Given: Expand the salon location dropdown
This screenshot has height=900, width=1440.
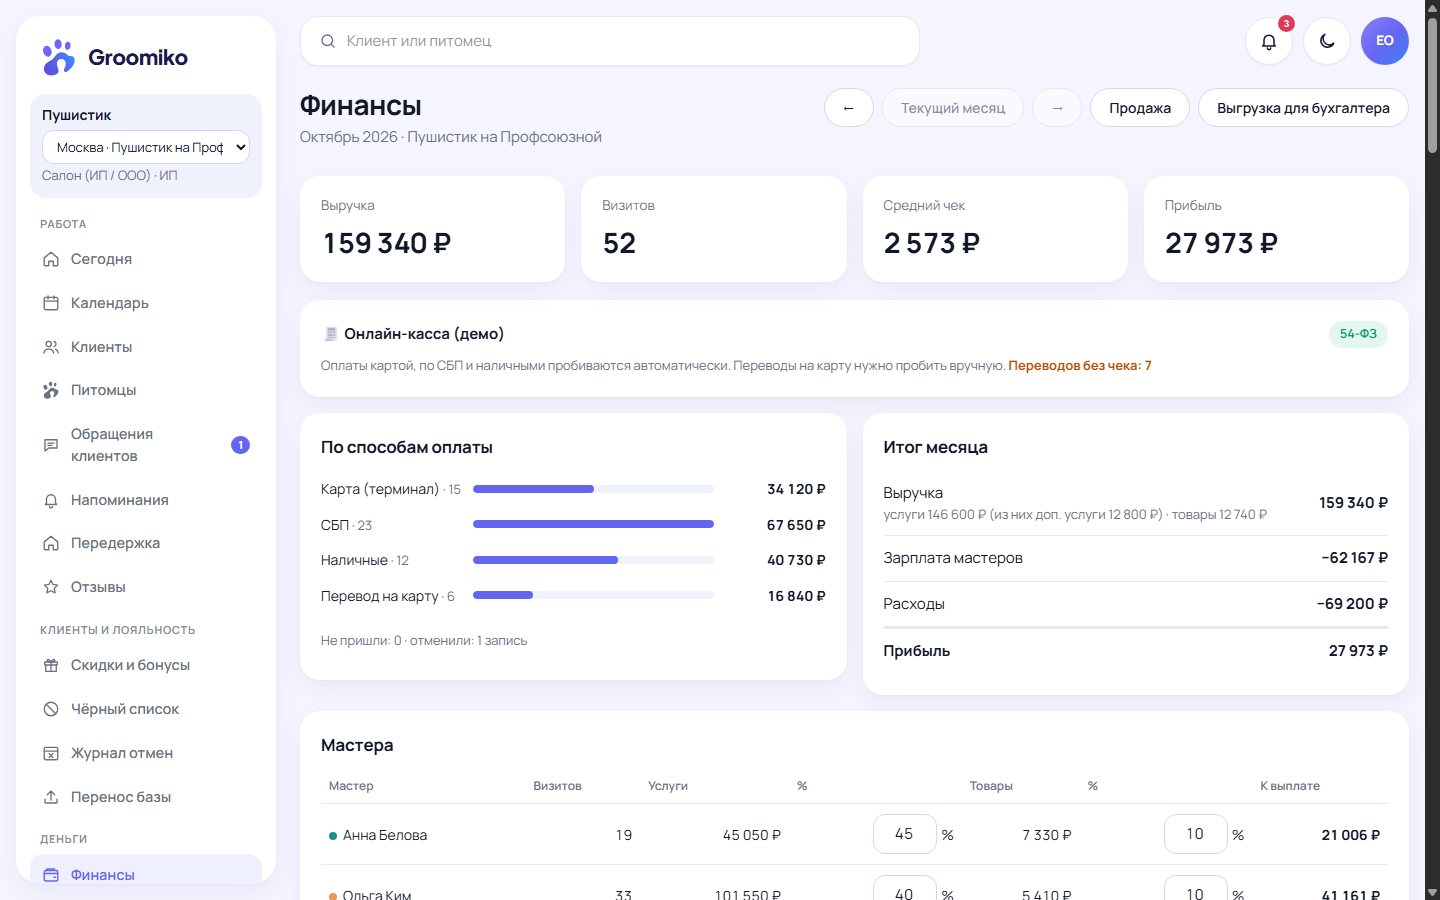Looking at the screenshot, I should (146, 147).
